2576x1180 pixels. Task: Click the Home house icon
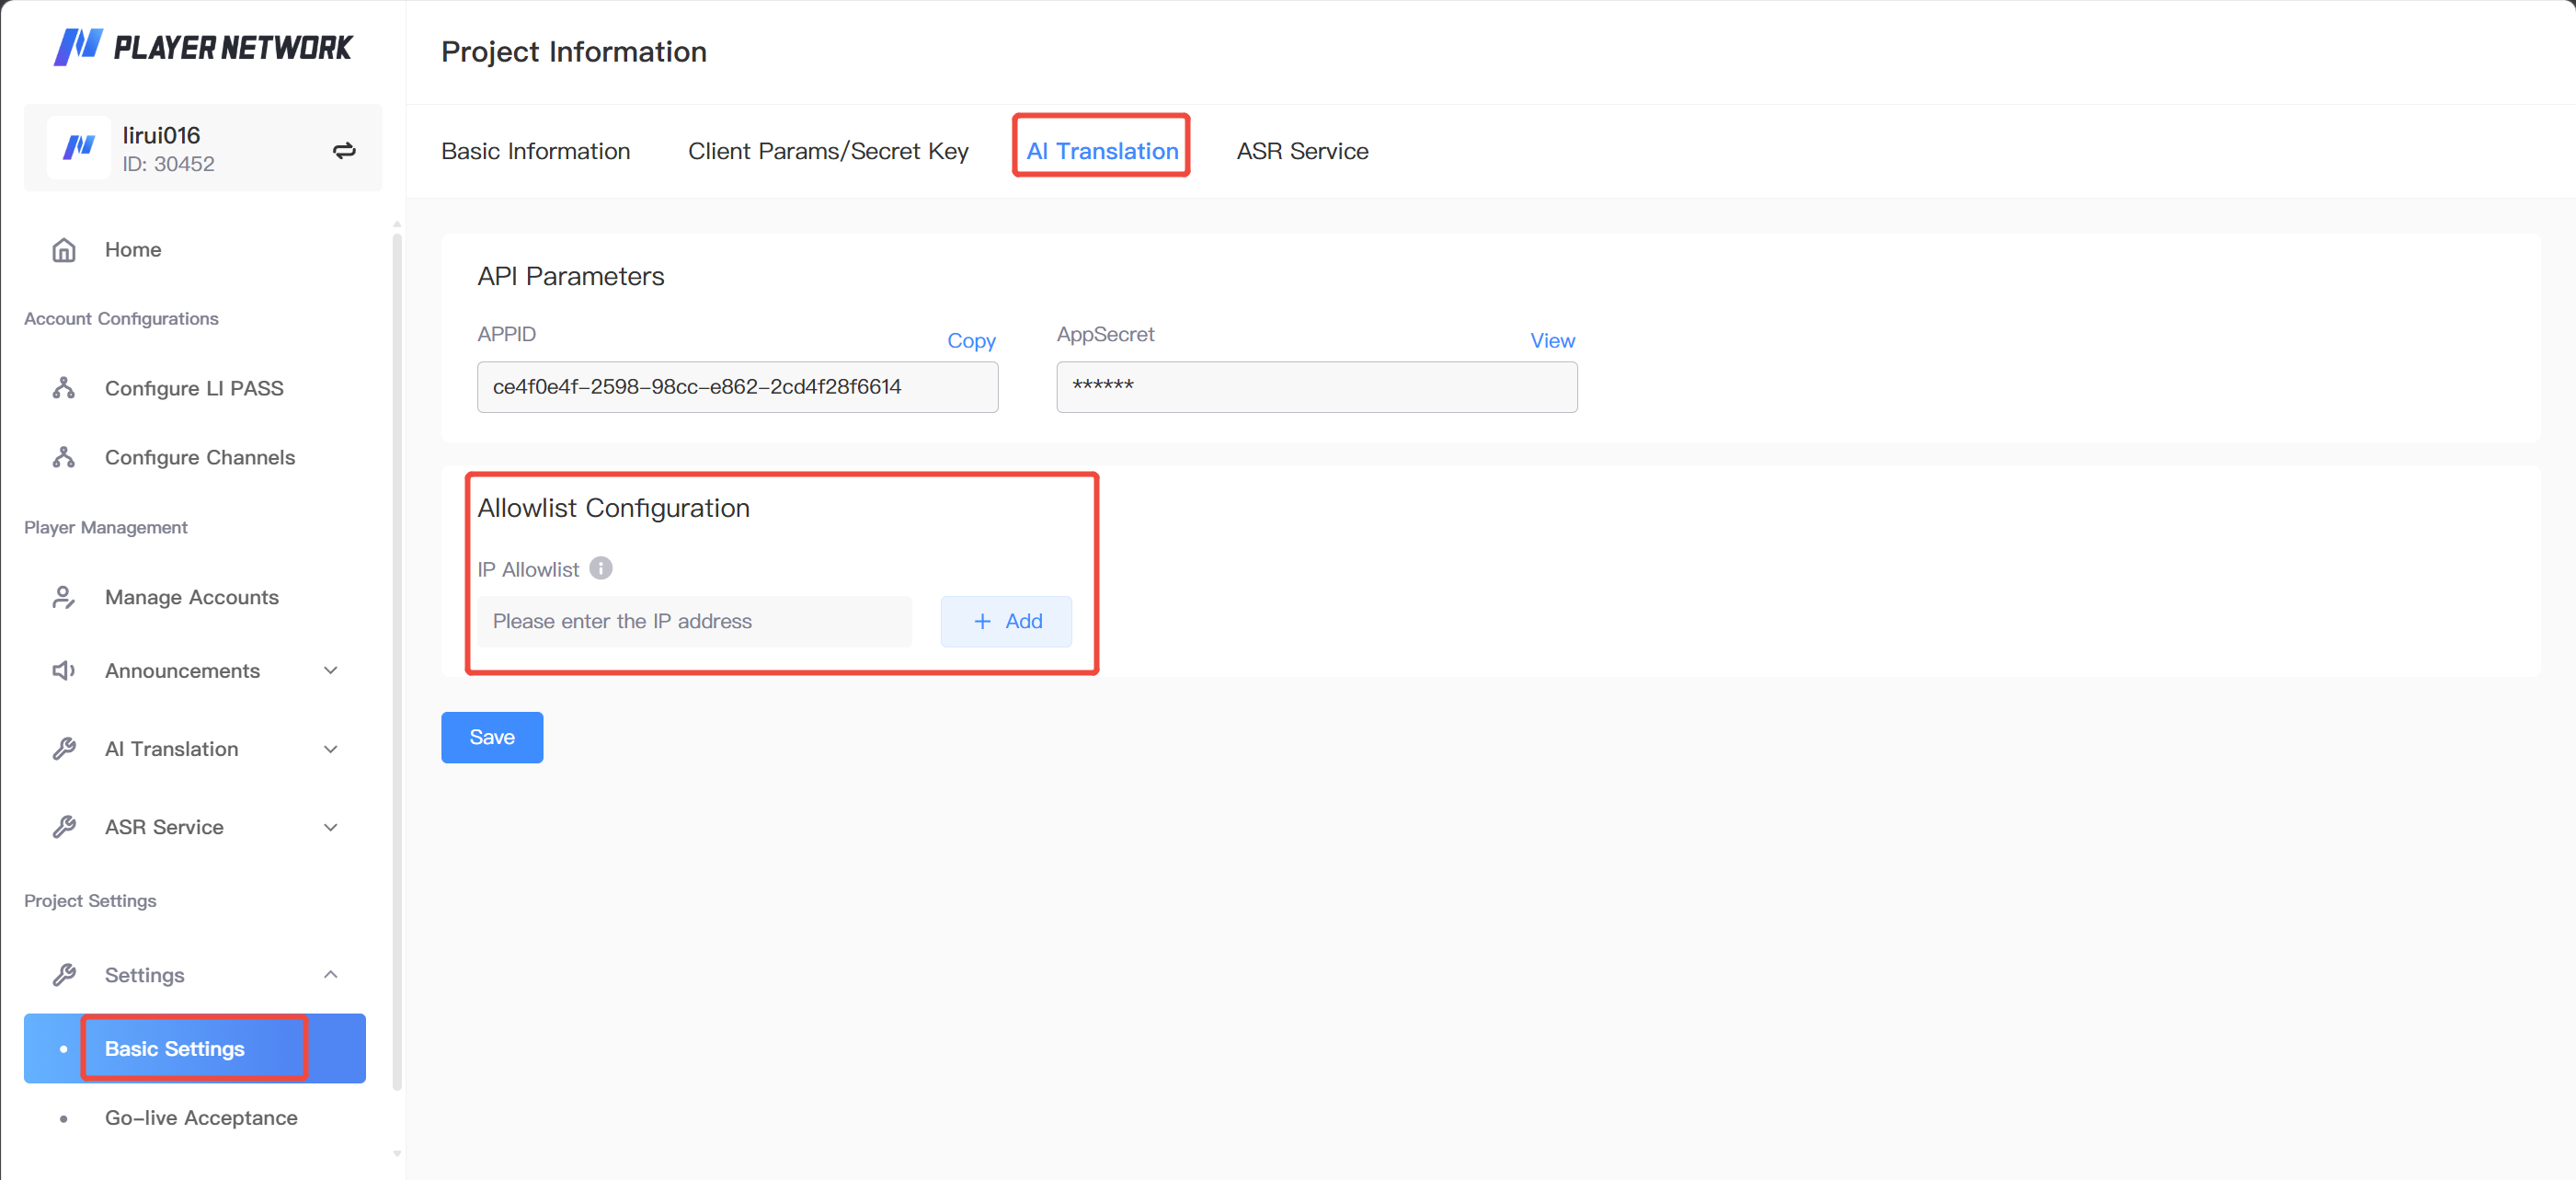[x=64, y=250]
